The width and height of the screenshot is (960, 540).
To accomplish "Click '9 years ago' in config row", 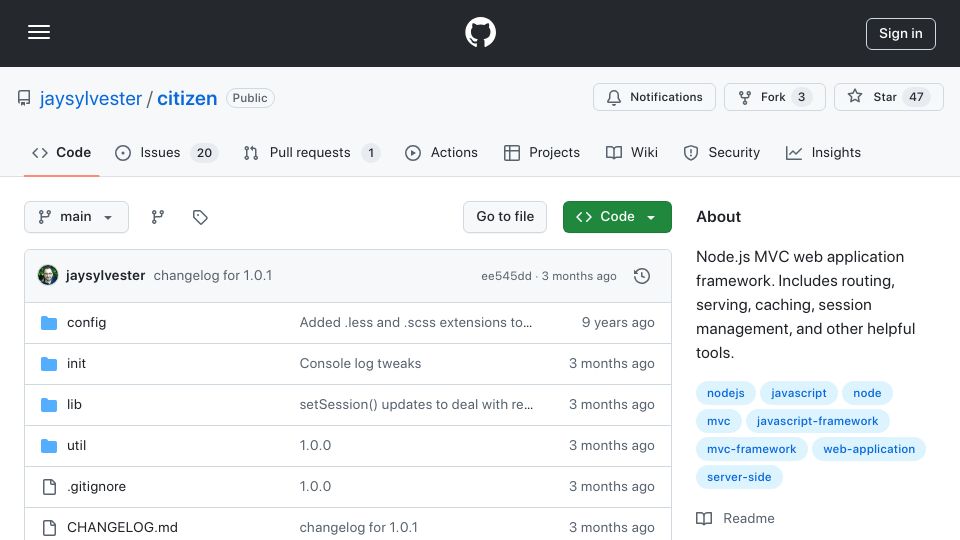I will point(618,323).
